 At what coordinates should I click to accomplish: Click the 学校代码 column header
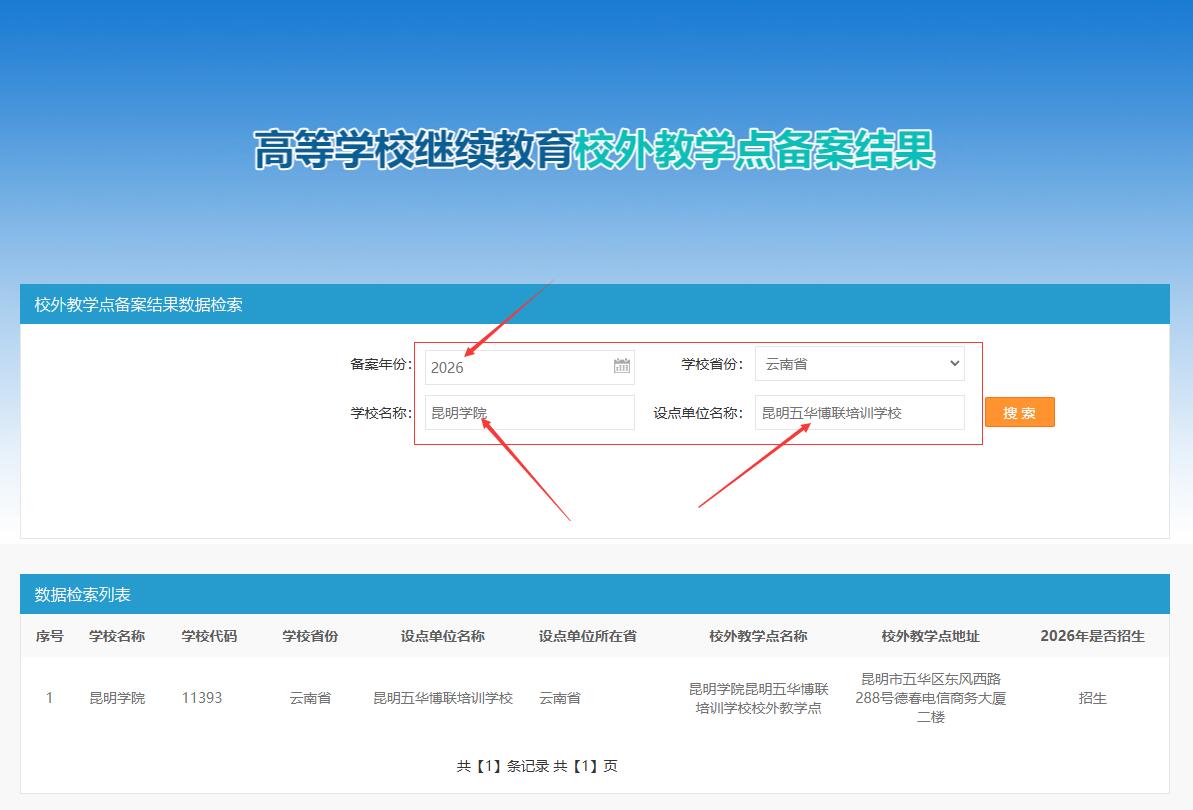(x=209, y=636)
